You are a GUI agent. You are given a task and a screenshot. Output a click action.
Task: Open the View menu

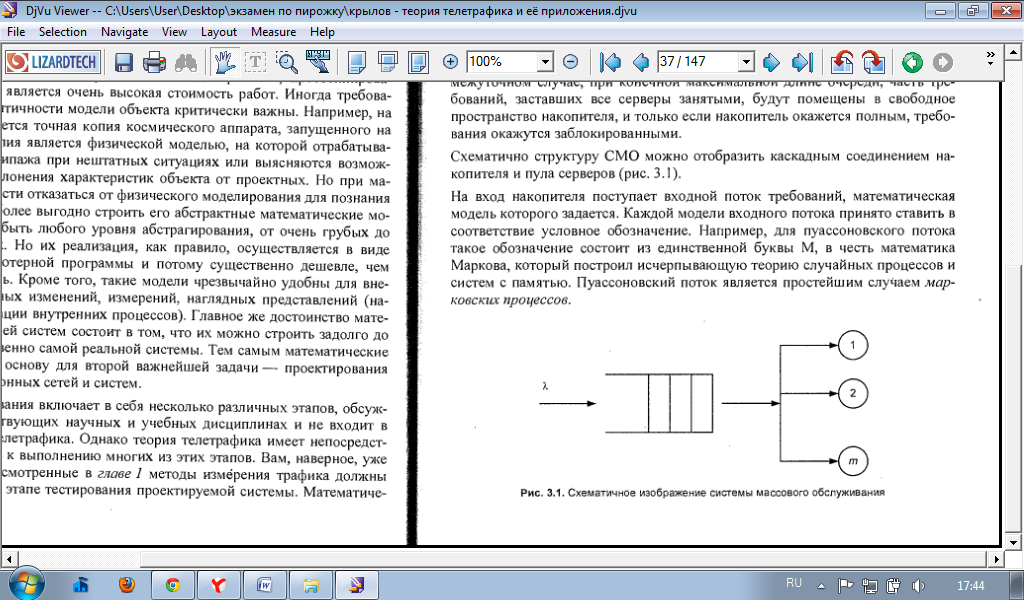(174, 32)
